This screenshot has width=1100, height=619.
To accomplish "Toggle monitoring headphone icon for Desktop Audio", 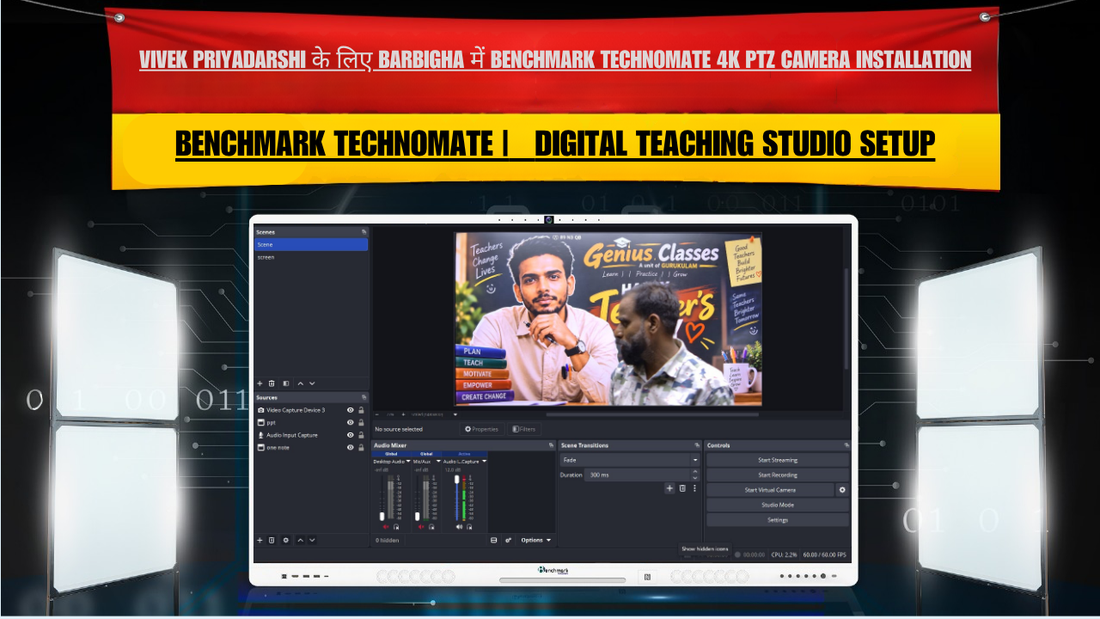I will point(396,527).
